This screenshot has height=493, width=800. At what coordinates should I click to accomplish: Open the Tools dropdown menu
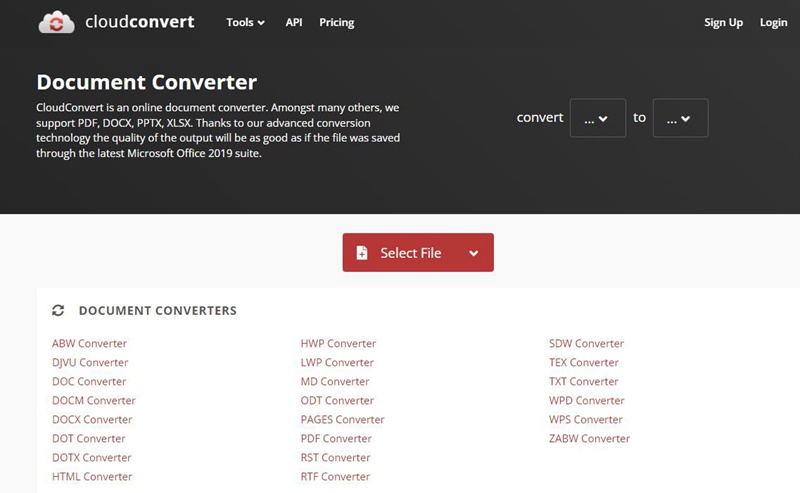[245, 22]
